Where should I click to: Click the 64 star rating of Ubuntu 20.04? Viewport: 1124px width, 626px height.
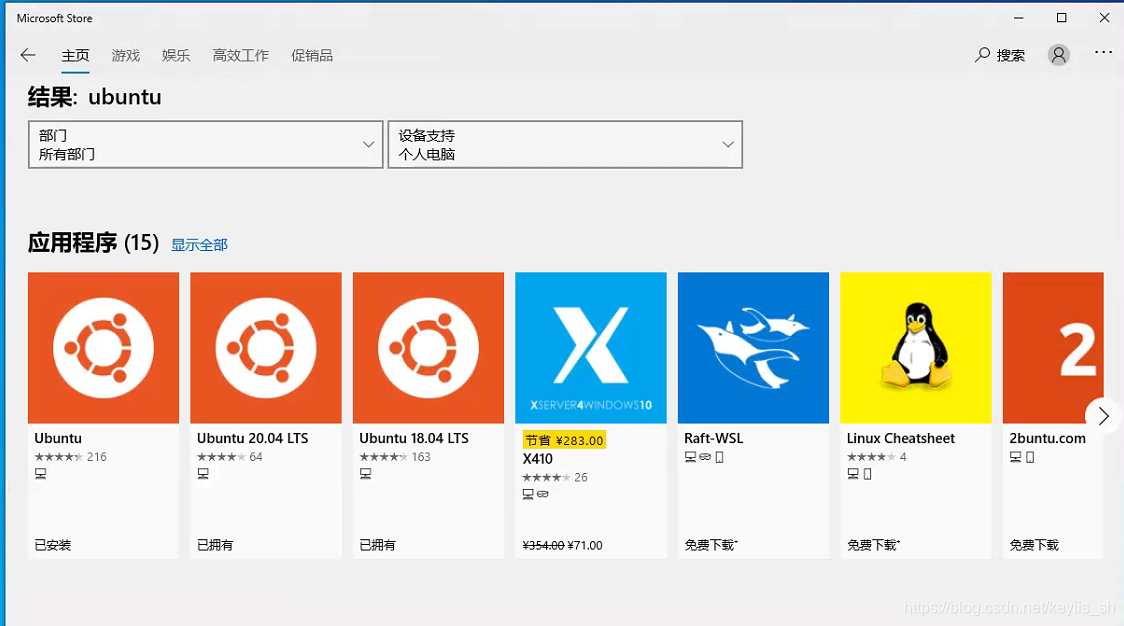click(x=229, y=457)
